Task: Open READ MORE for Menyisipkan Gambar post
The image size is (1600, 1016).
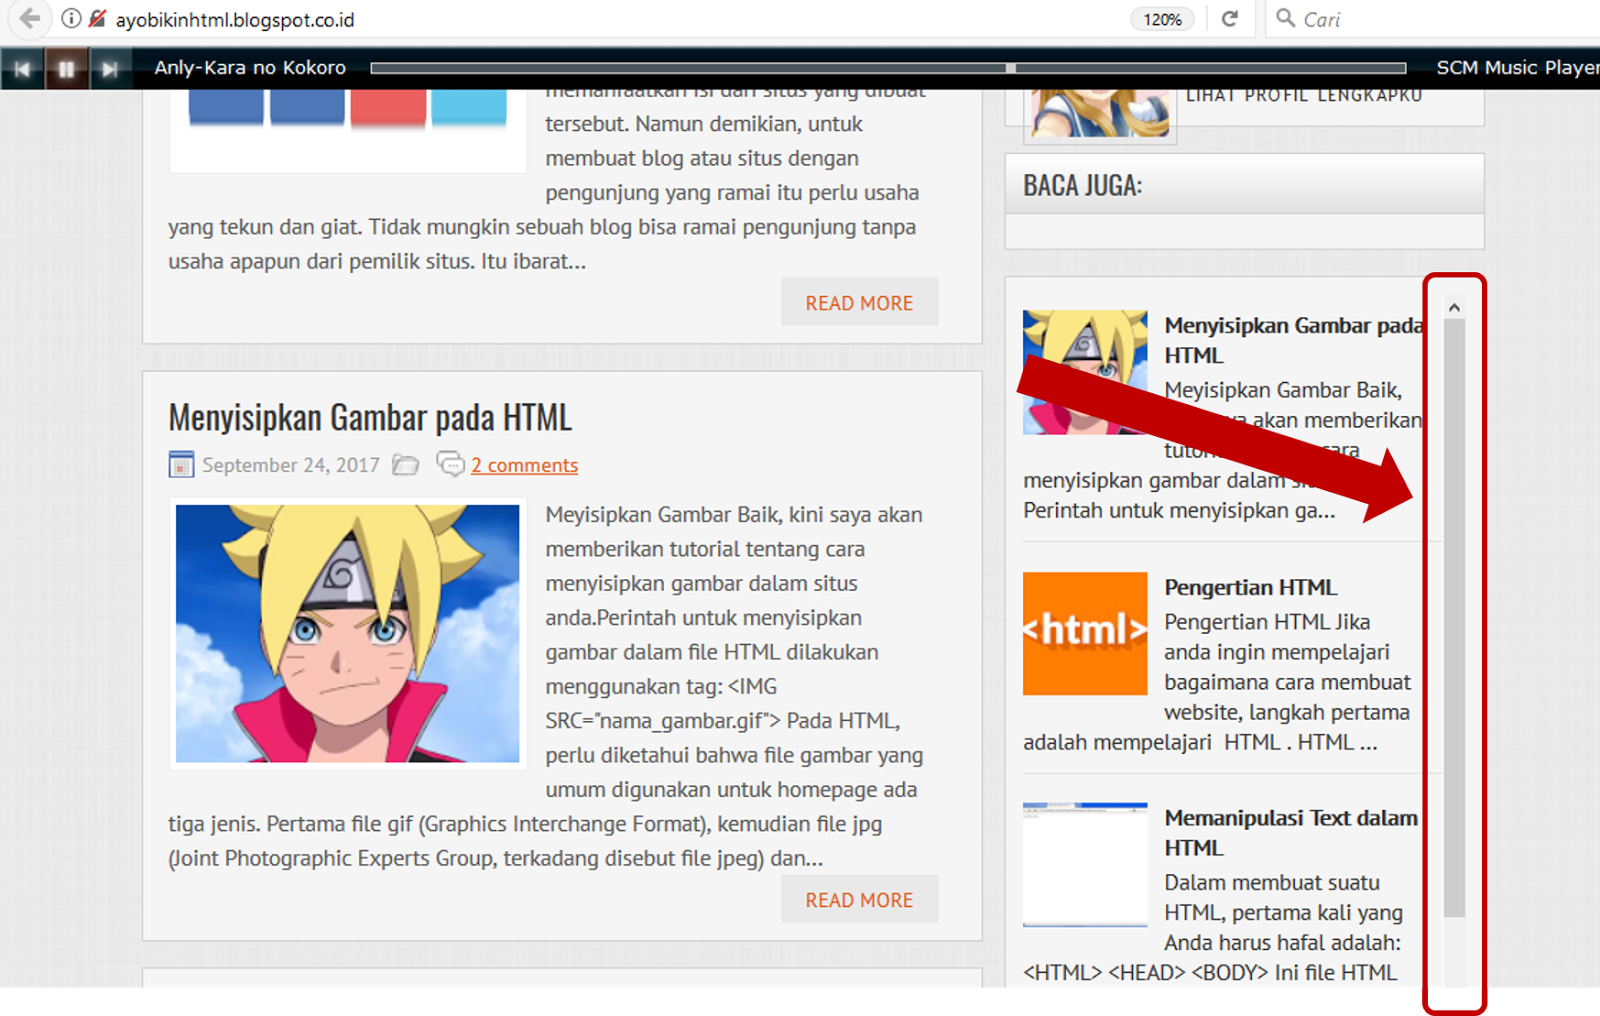Action: point(859,899)
